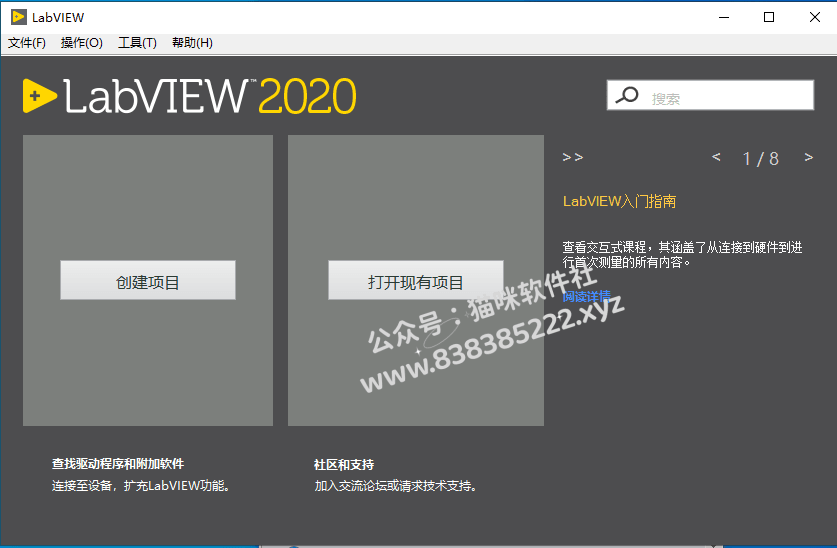Click the LabVIEW title bar app icon
Viewport: 837px width, 548px height.
tap(19, 17)
